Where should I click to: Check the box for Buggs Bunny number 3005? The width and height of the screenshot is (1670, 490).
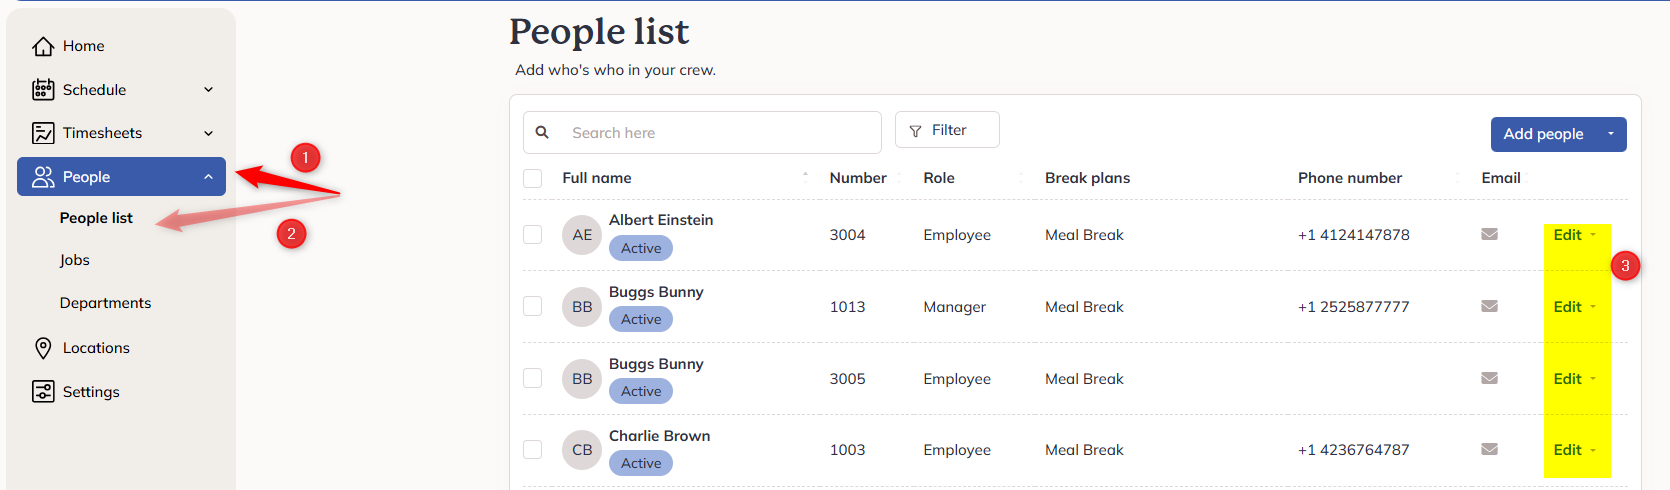point(533,378)
